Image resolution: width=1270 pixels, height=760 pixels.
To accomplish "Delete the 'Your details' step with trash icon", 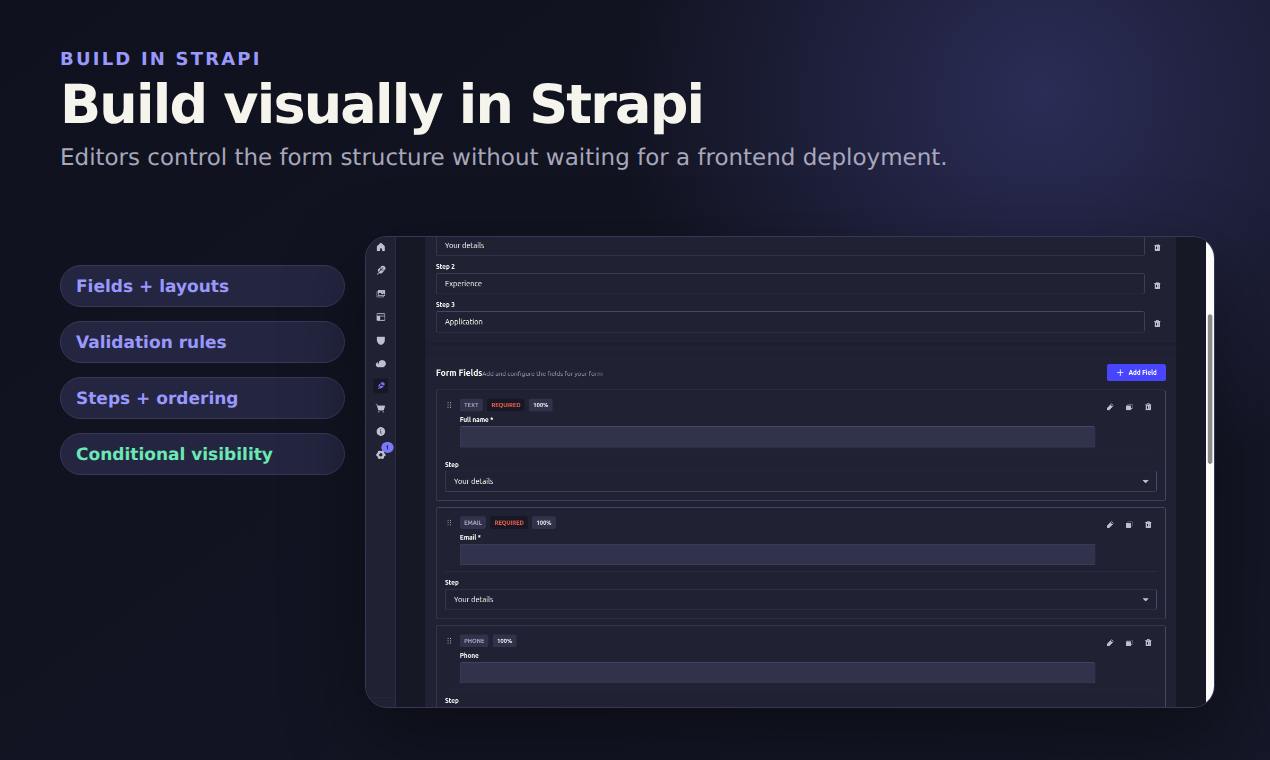I will pos(1157,247).
